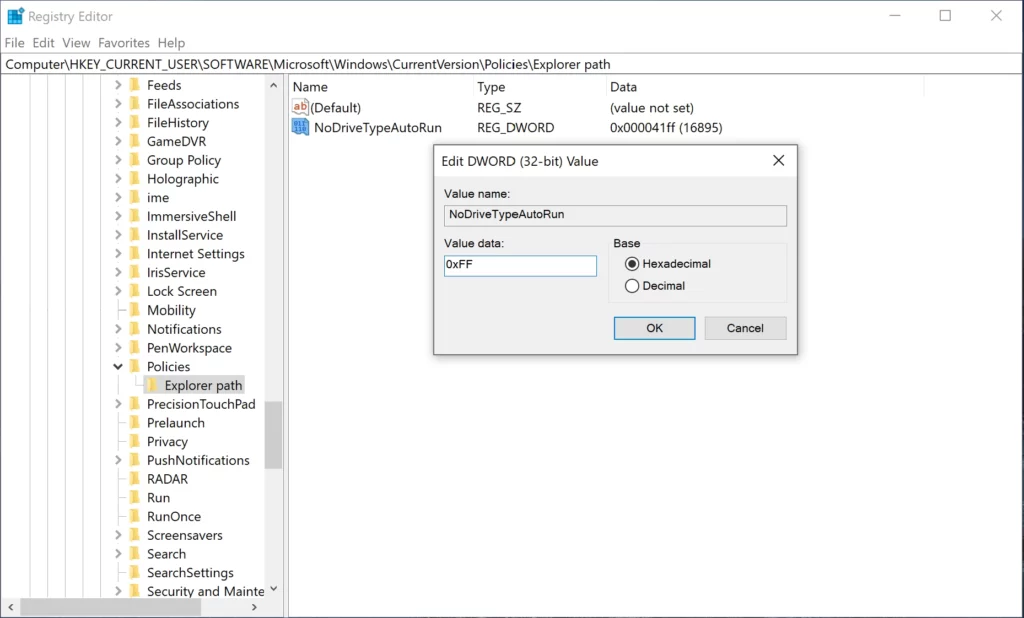The height and width of the screenshot is (618, 1024).
Task: Click OK to confirm the DWORD value
Action: point(654,328)
